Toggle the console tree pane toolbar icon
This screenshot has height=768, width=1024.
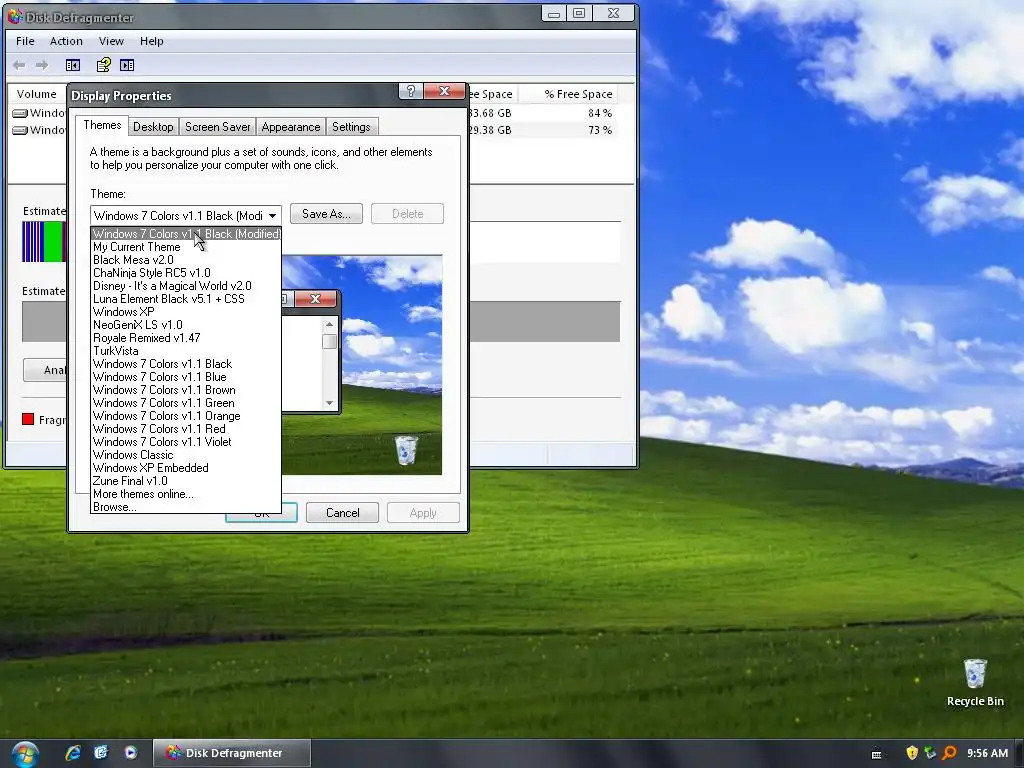click(x=72, y=65)
